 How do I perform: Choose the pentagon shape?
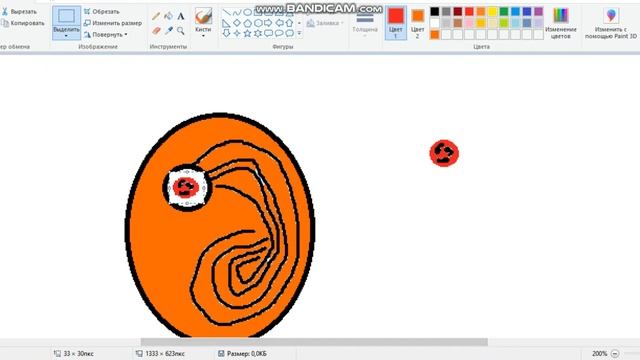coord(247,23)
